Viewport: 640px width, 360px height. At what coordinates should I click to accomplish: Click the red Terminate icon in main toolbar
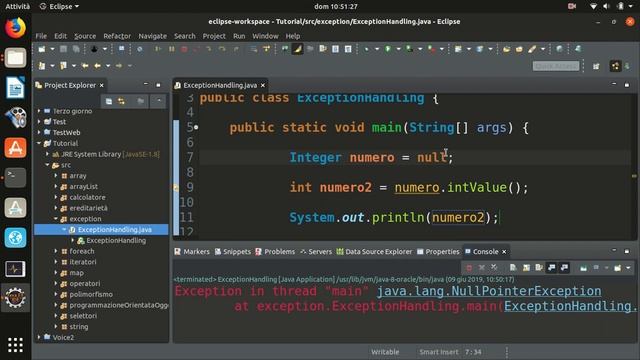184,49
